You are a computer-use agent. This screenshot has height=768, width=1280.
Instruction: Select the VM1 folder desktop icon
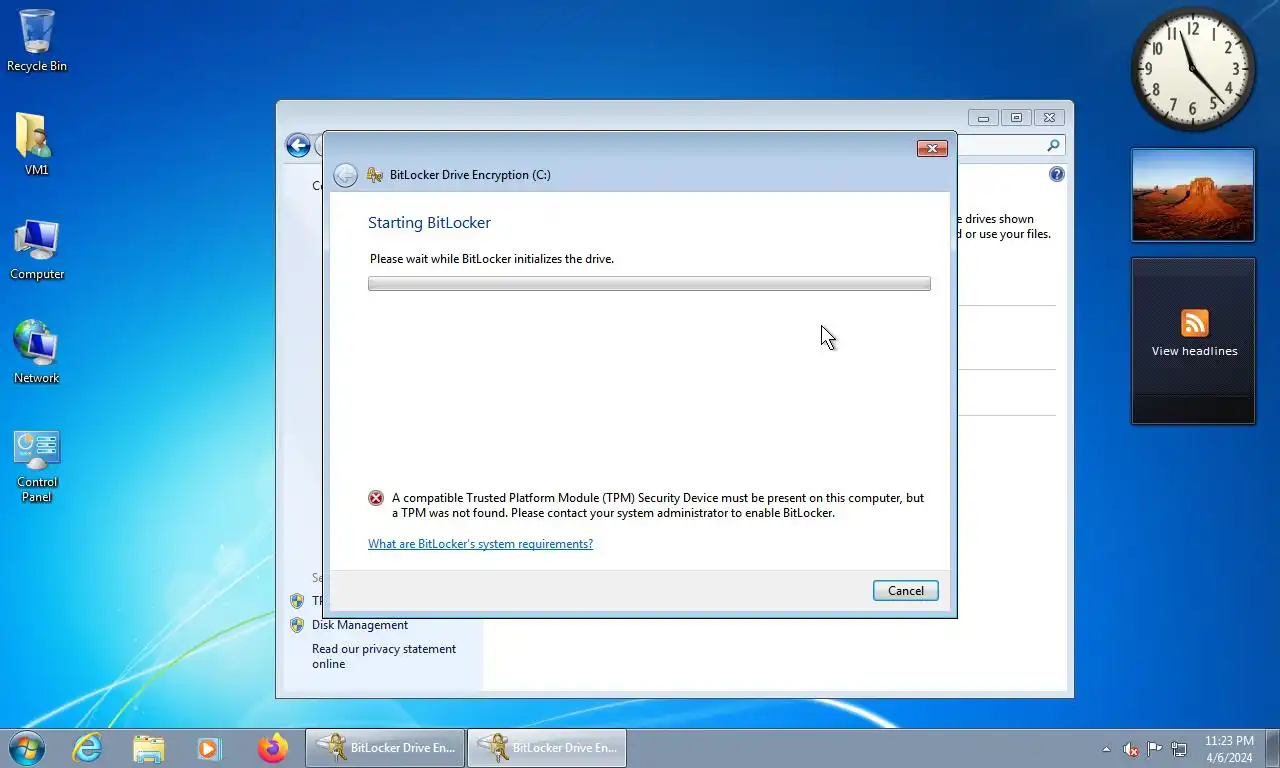coord(36,144)
